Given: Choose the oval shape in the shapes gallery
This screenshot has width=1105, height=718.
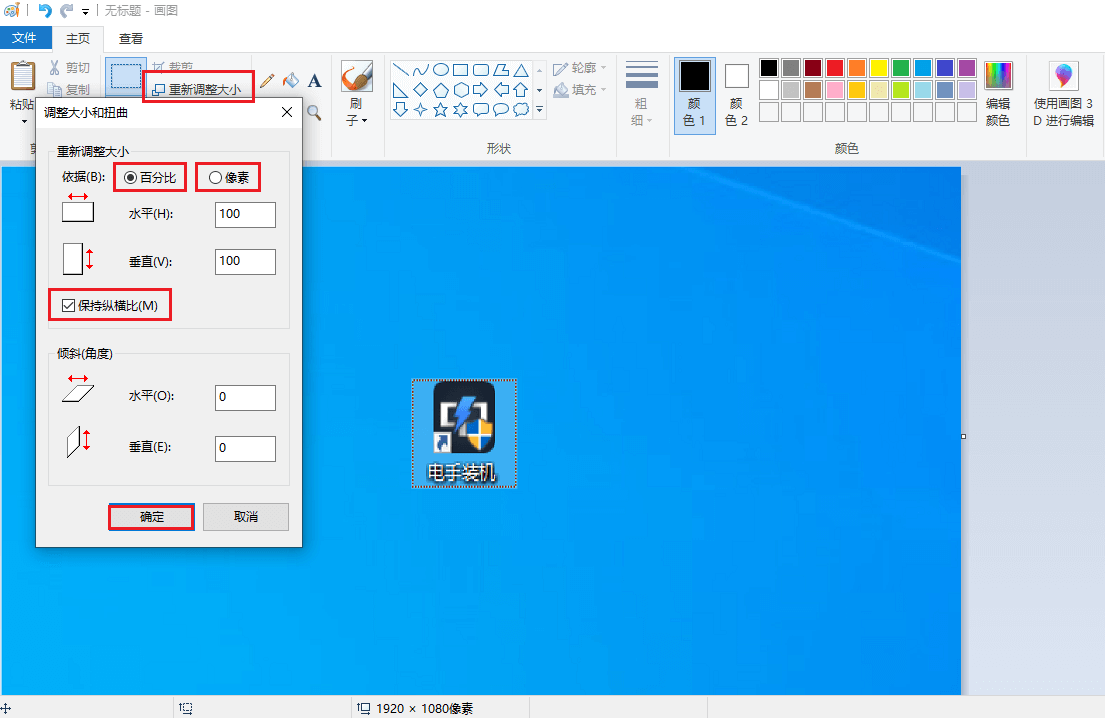Looking at the screenshot, I should [440, 69].
